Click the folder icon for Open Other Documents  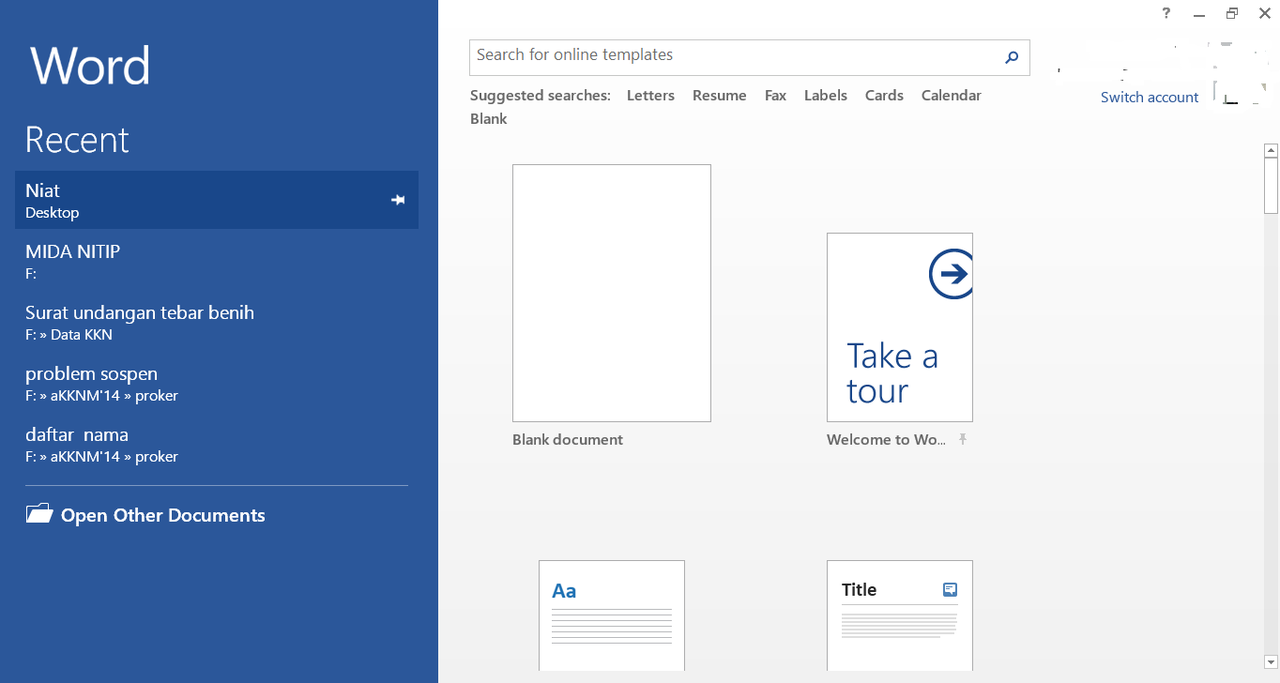[x=39, y=514]
